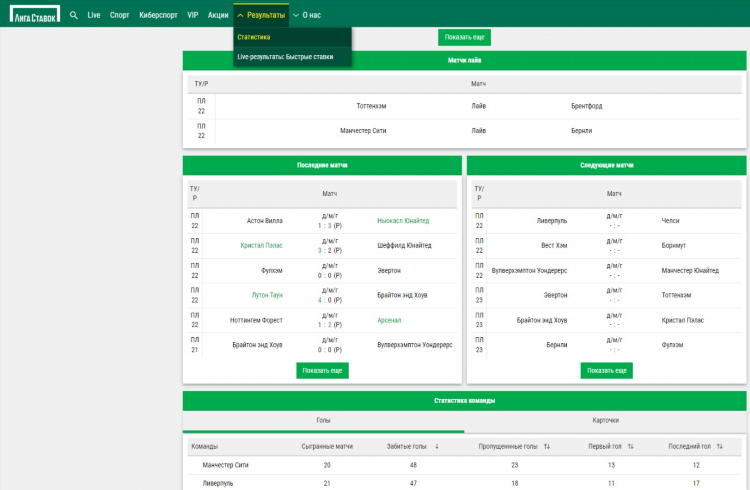Open the Live section
This screenshot has height=490, width=750.
click(94, 15)
